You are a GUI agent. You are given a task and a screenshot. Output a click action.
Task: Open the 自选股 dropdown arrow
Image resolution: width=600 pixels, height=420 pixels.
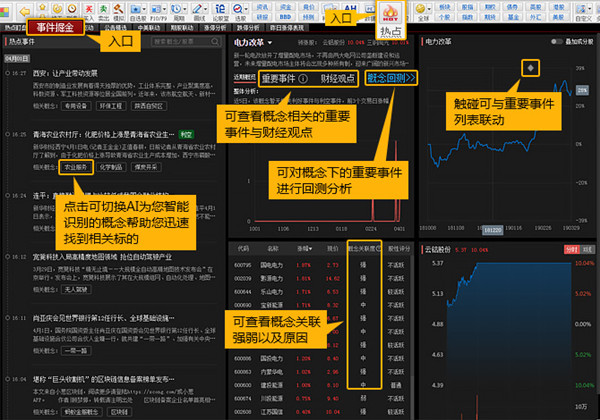click(x=144, y=9)
